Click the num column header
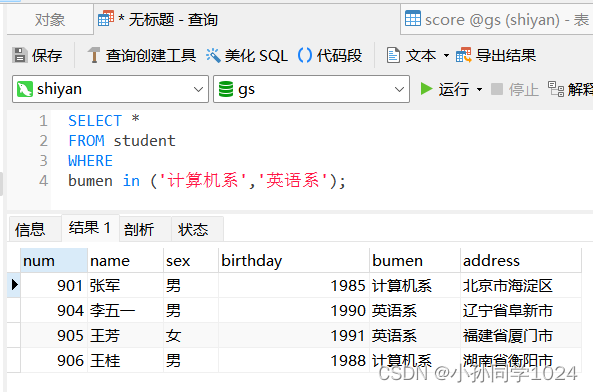593x392 pixels. click(54, 260)
